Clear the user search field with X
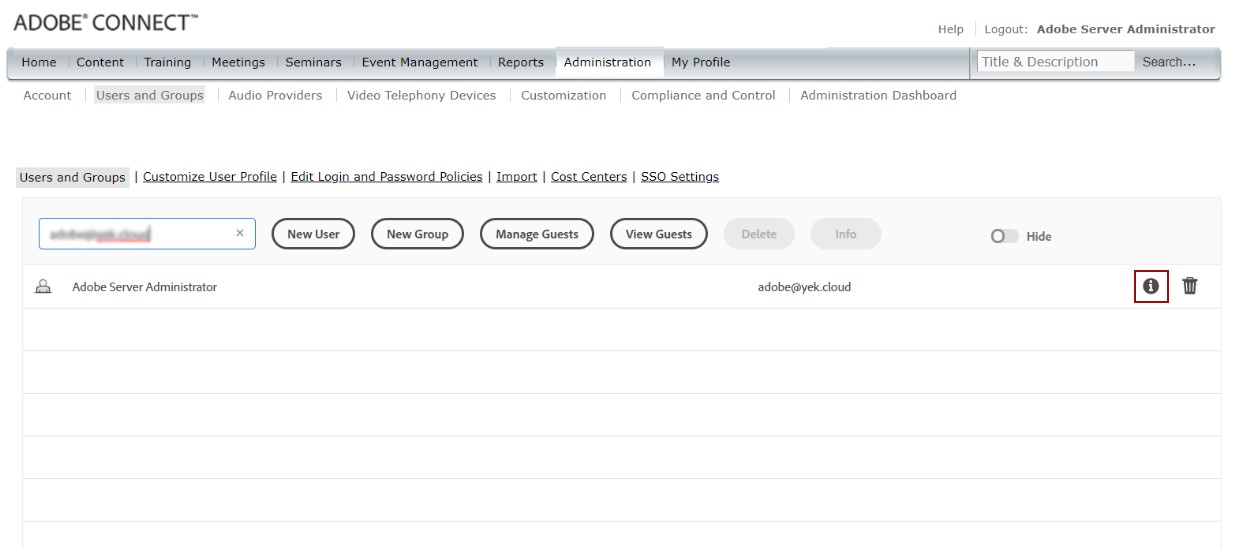 pos(239,234)
